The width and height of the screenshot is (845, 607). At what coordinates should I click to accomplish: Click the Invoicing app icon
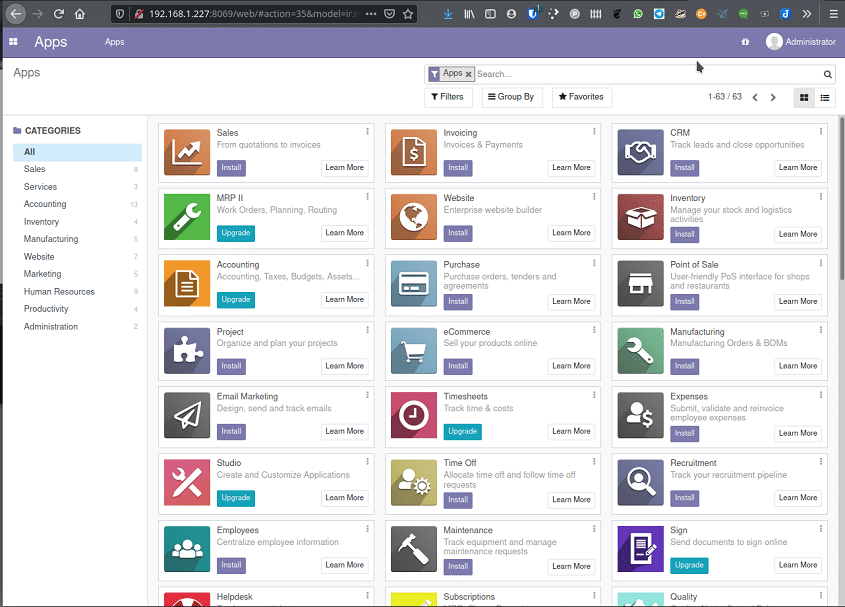[x=414, y=153]
